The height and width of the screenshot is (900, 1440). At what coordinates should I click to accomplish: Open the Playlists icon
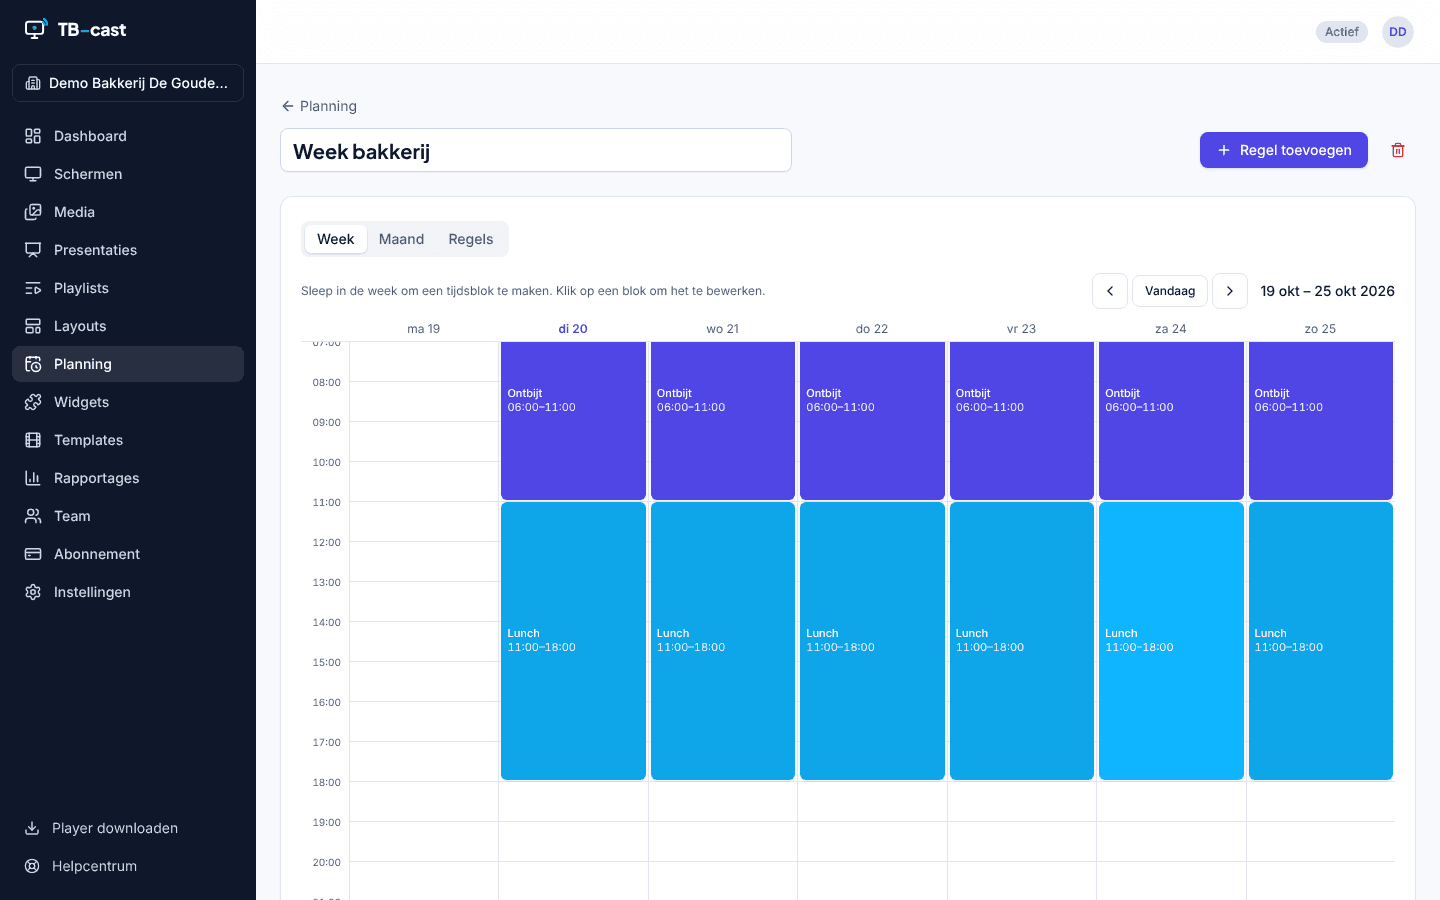[33, 288]
